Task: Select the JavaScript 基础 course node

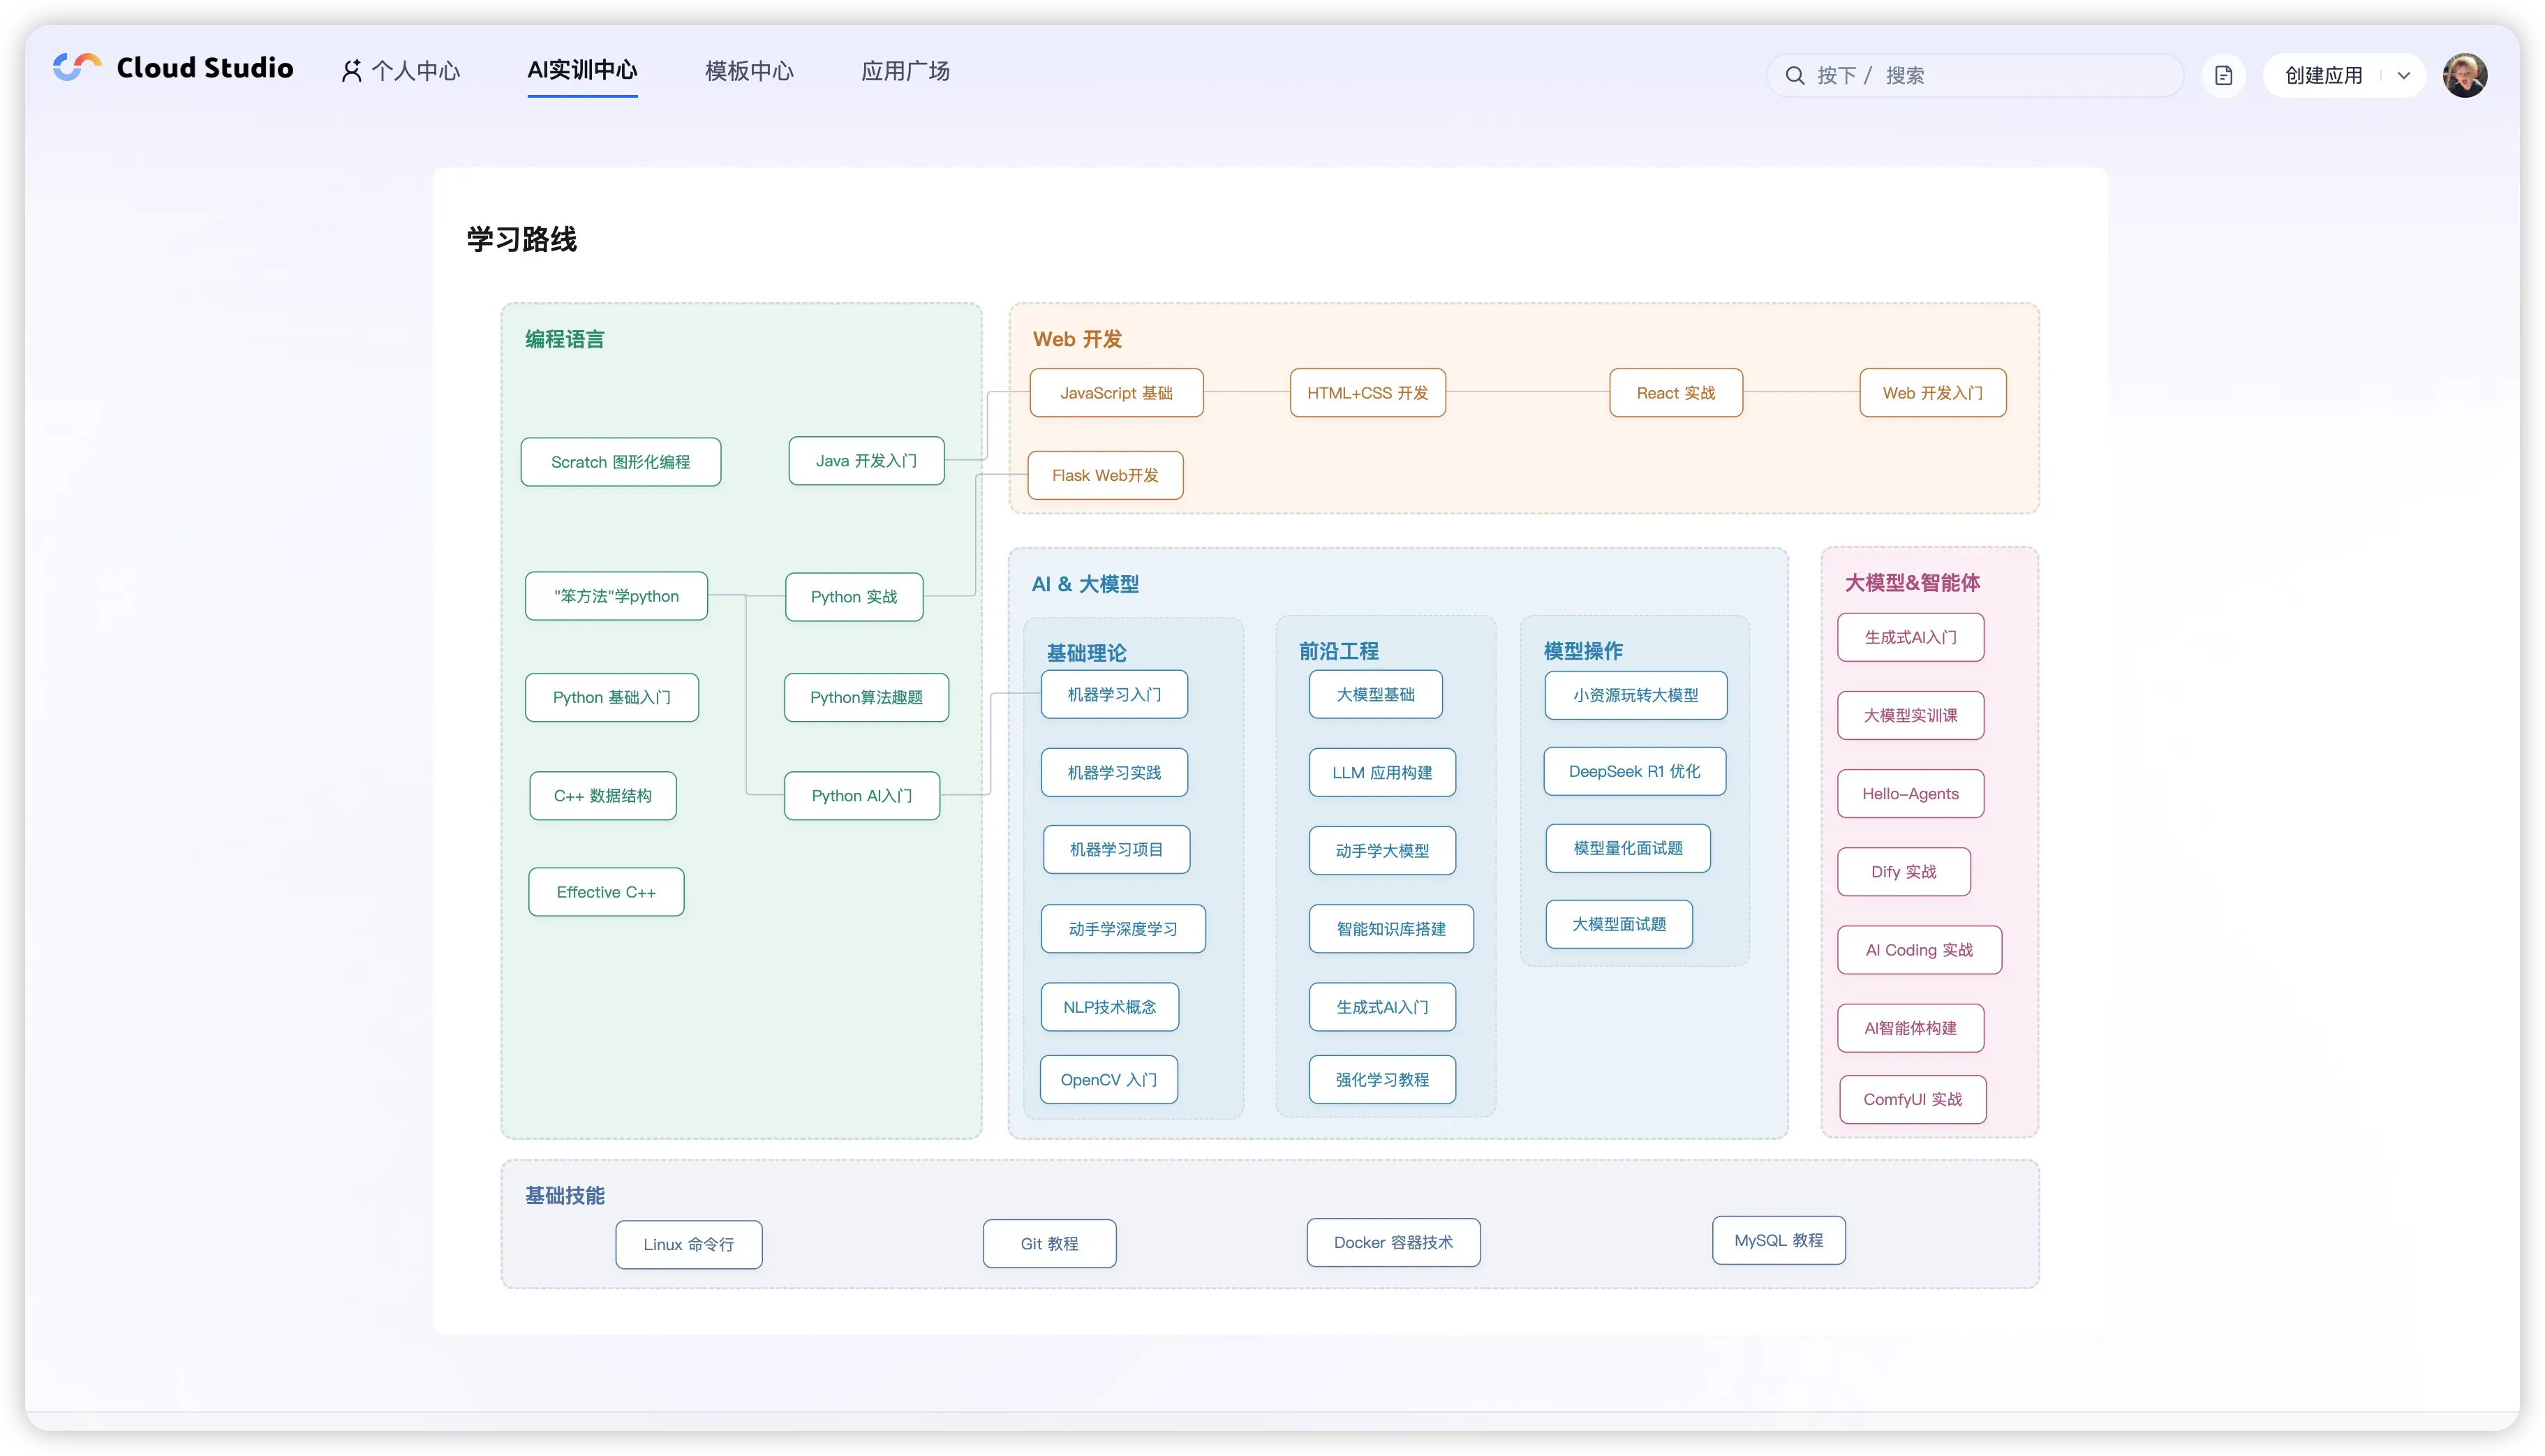Action: point(1116,393)
